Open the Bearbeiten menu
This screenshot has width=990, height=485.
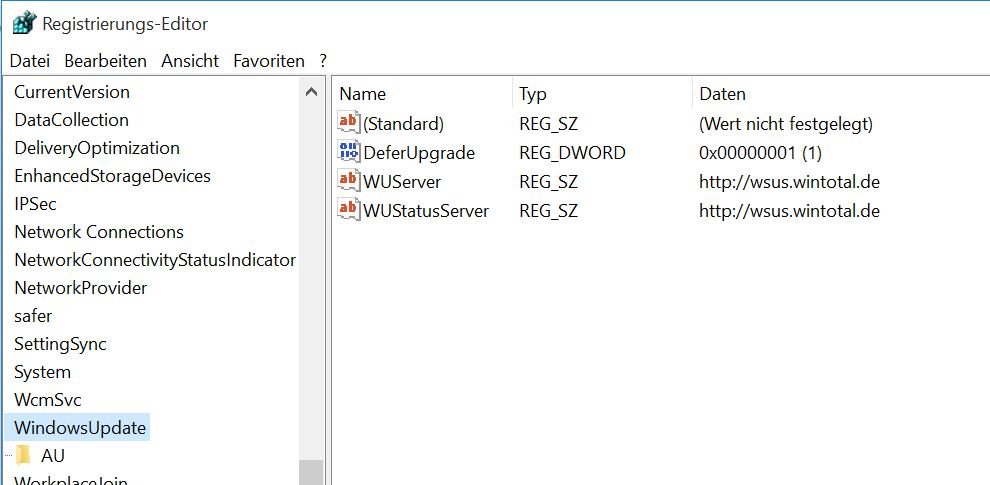click(105, 61)
